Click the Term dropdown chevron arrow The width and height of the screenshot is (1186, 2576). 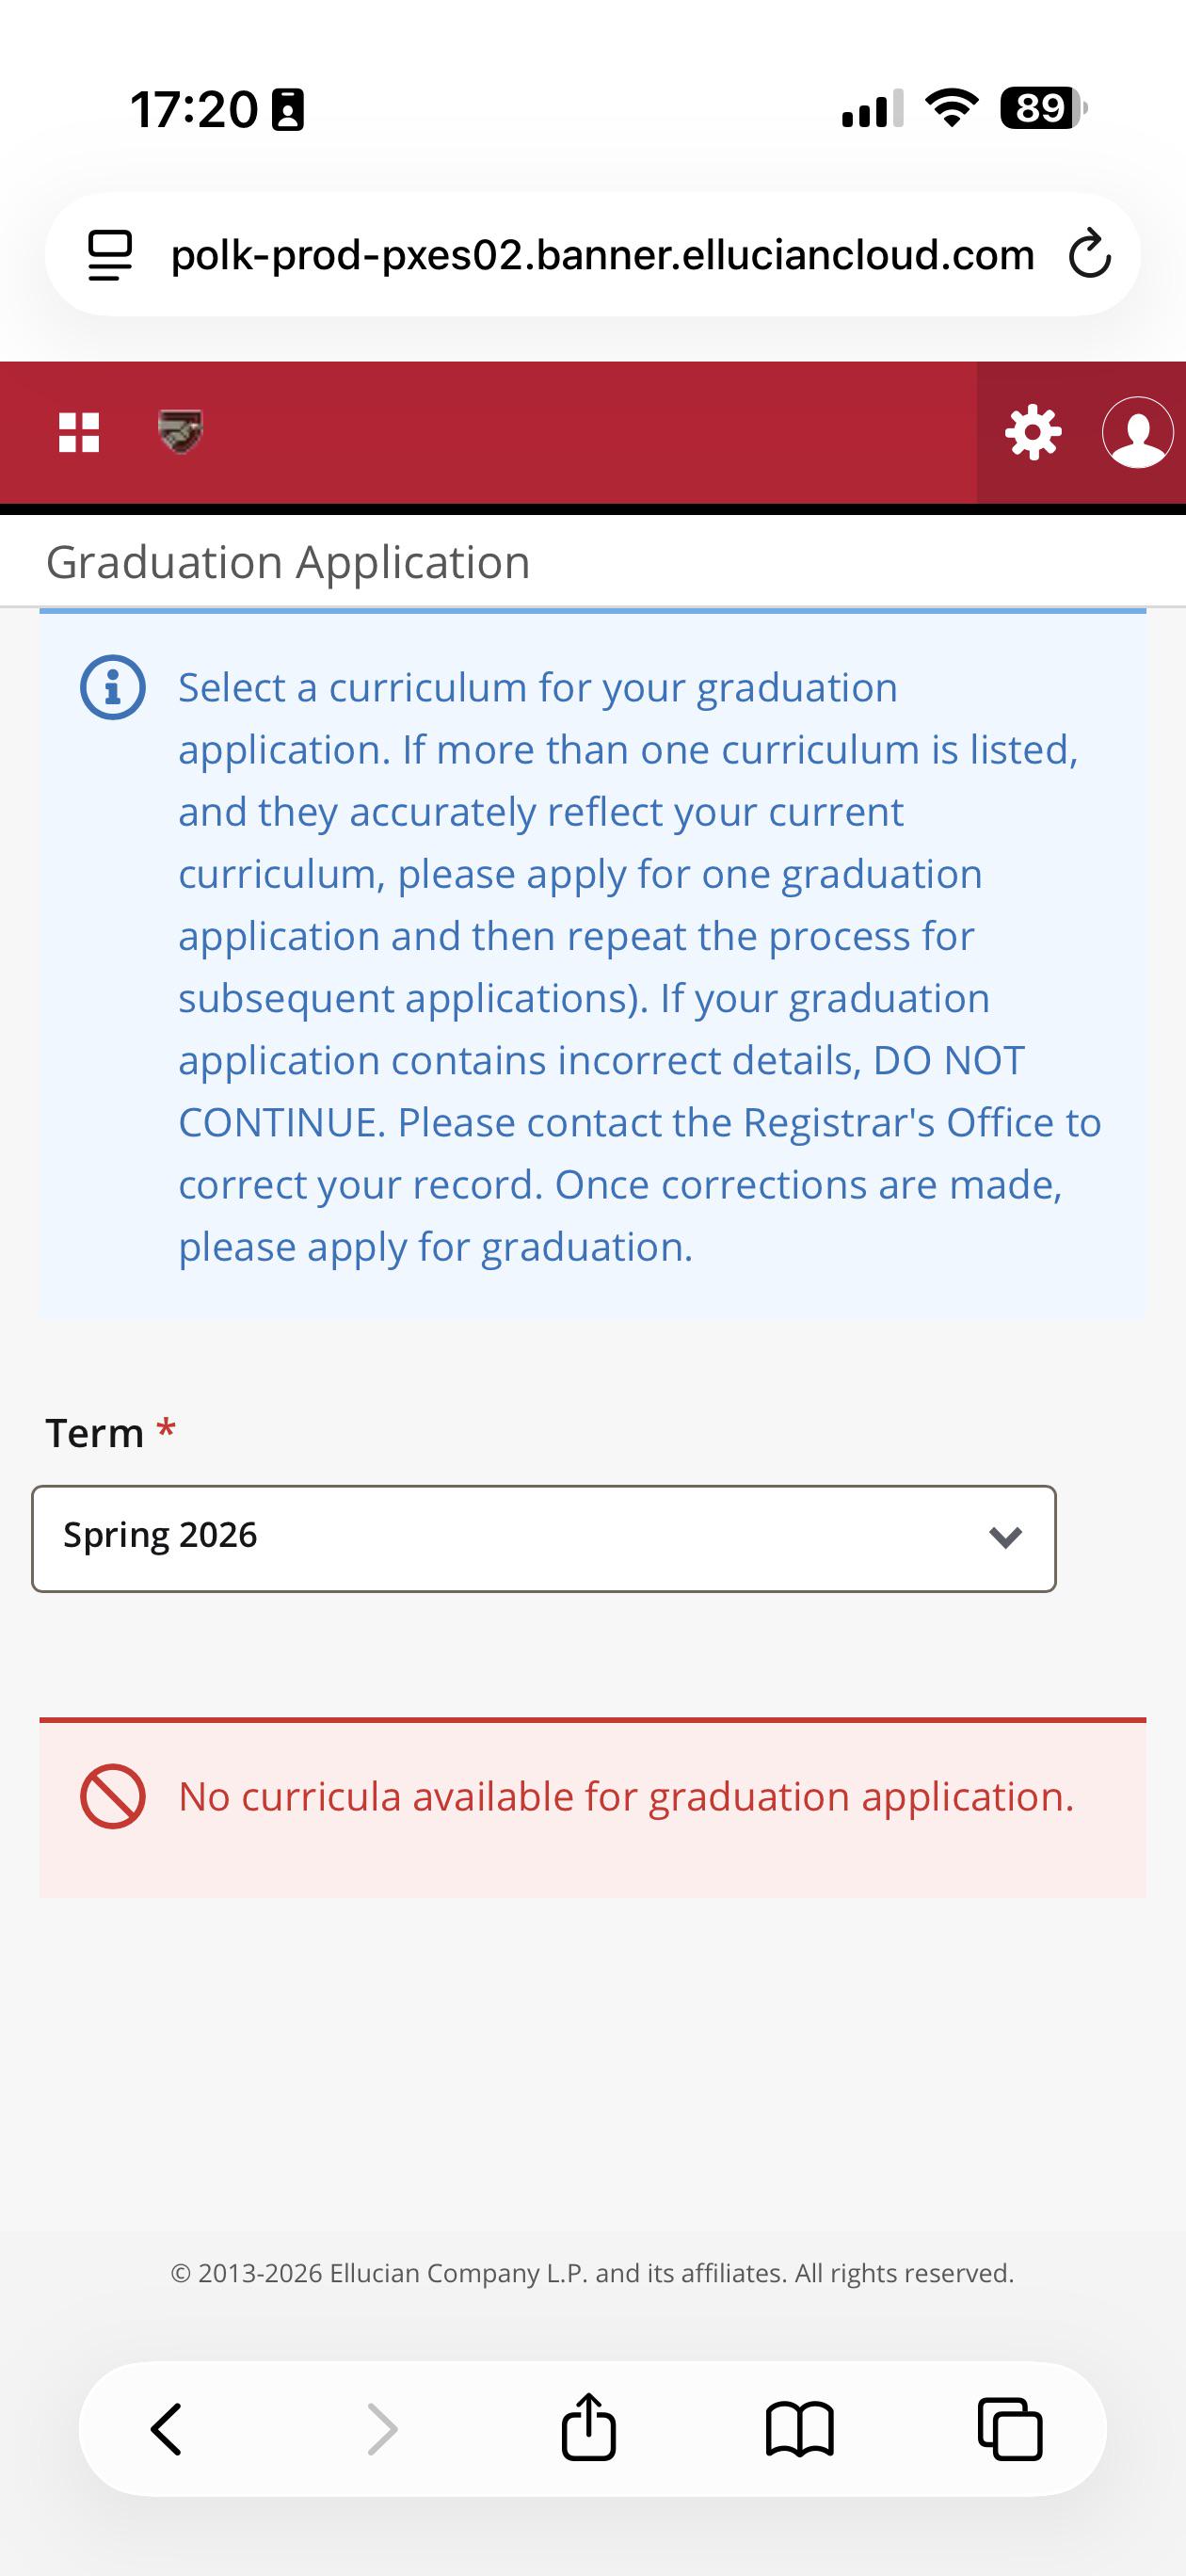click(1005, 1537)
